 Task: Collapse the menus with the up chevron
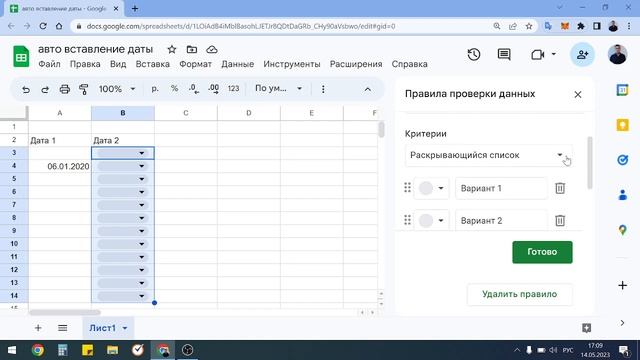coord(368,89)
